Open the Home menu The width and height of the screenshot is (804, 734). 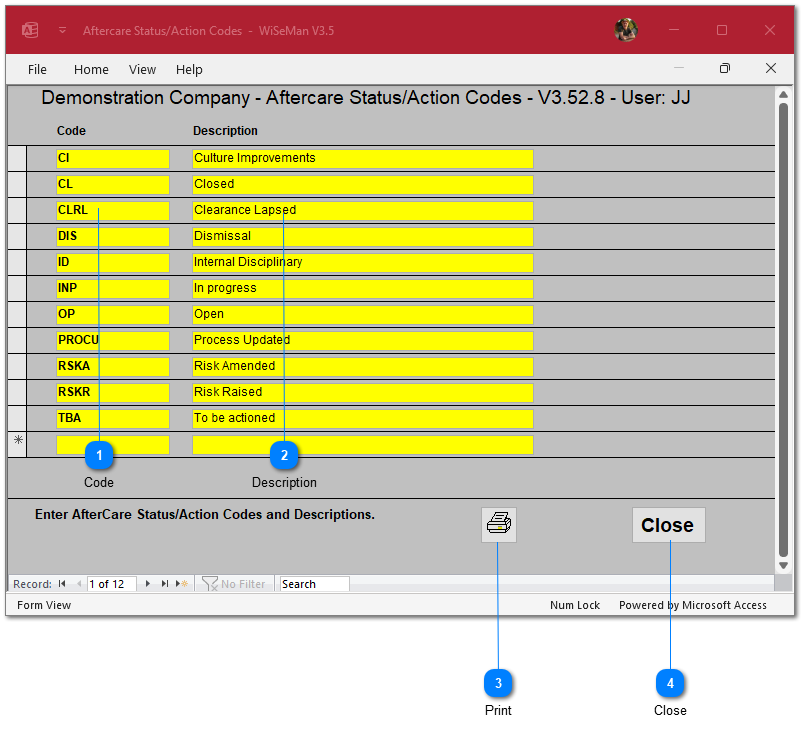tap(91, 70)
